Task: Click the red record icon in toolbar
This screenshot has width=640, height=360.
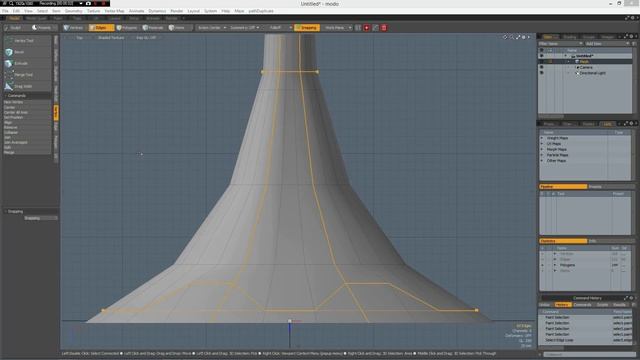Action: click(367, 28)
